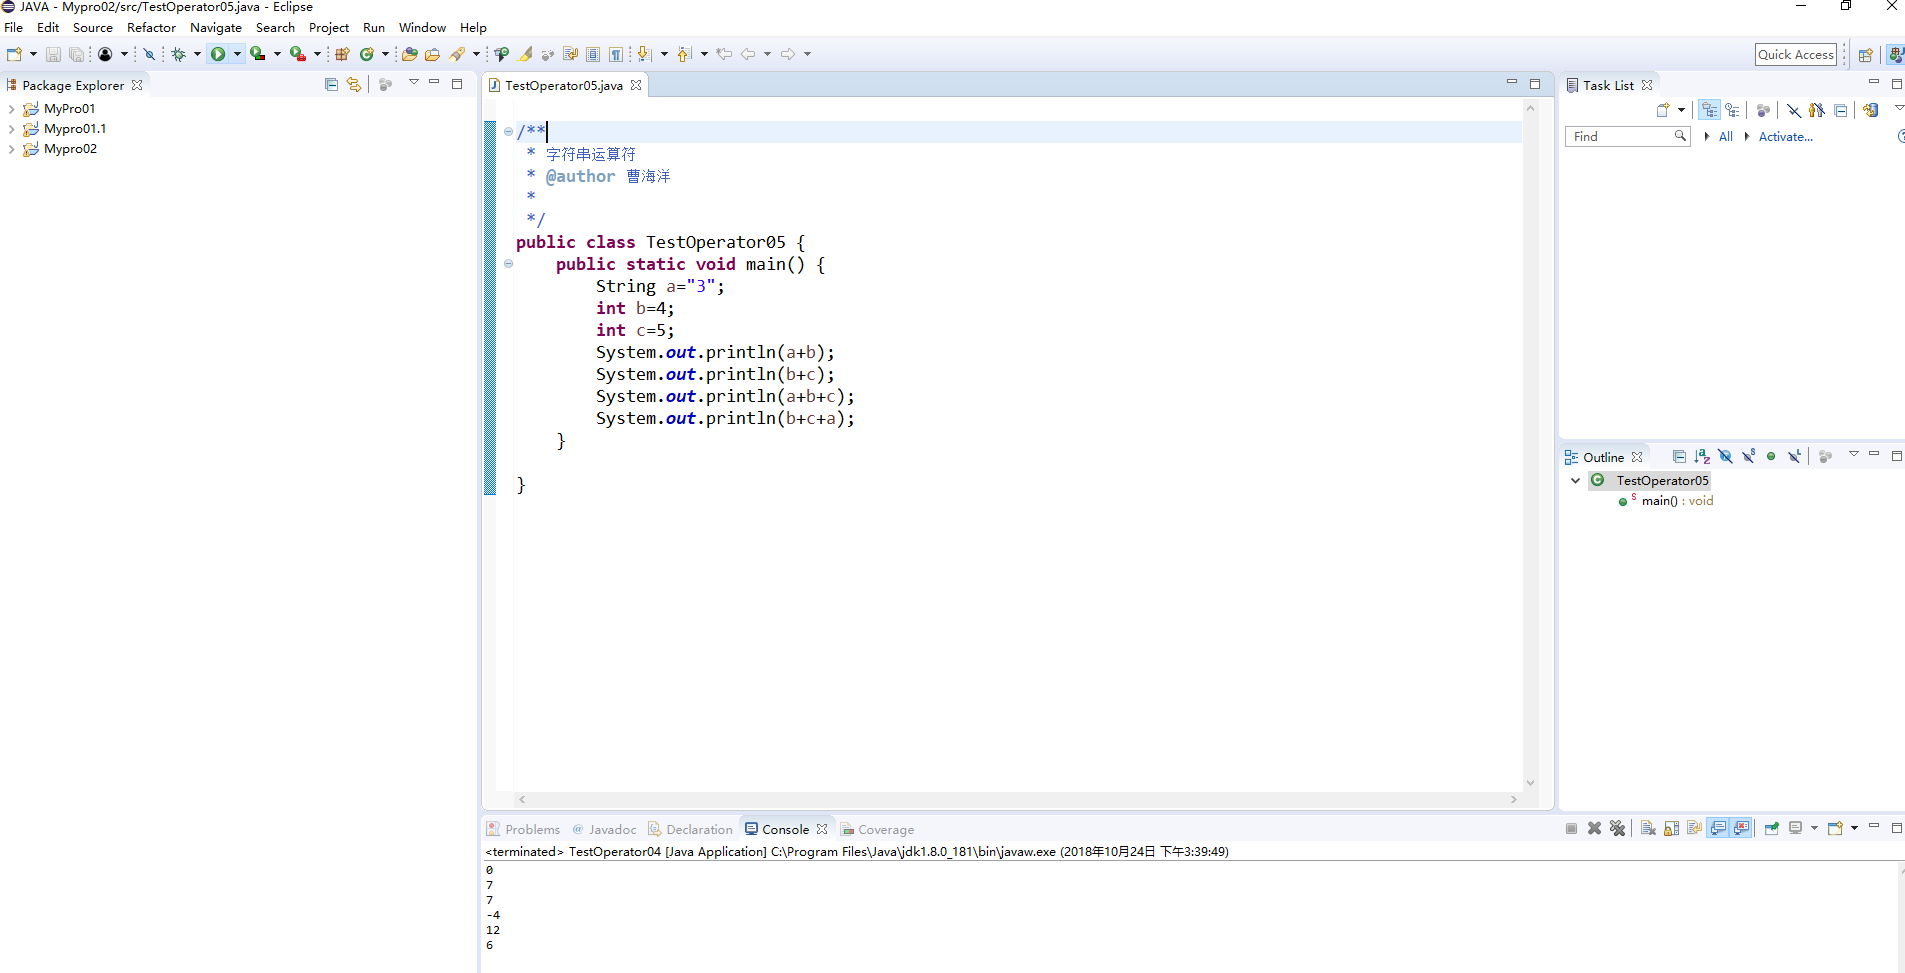Toggle Show Whitespace Characters icon
The width and height of the screenshot is (1905, 973).
[616, 54]
